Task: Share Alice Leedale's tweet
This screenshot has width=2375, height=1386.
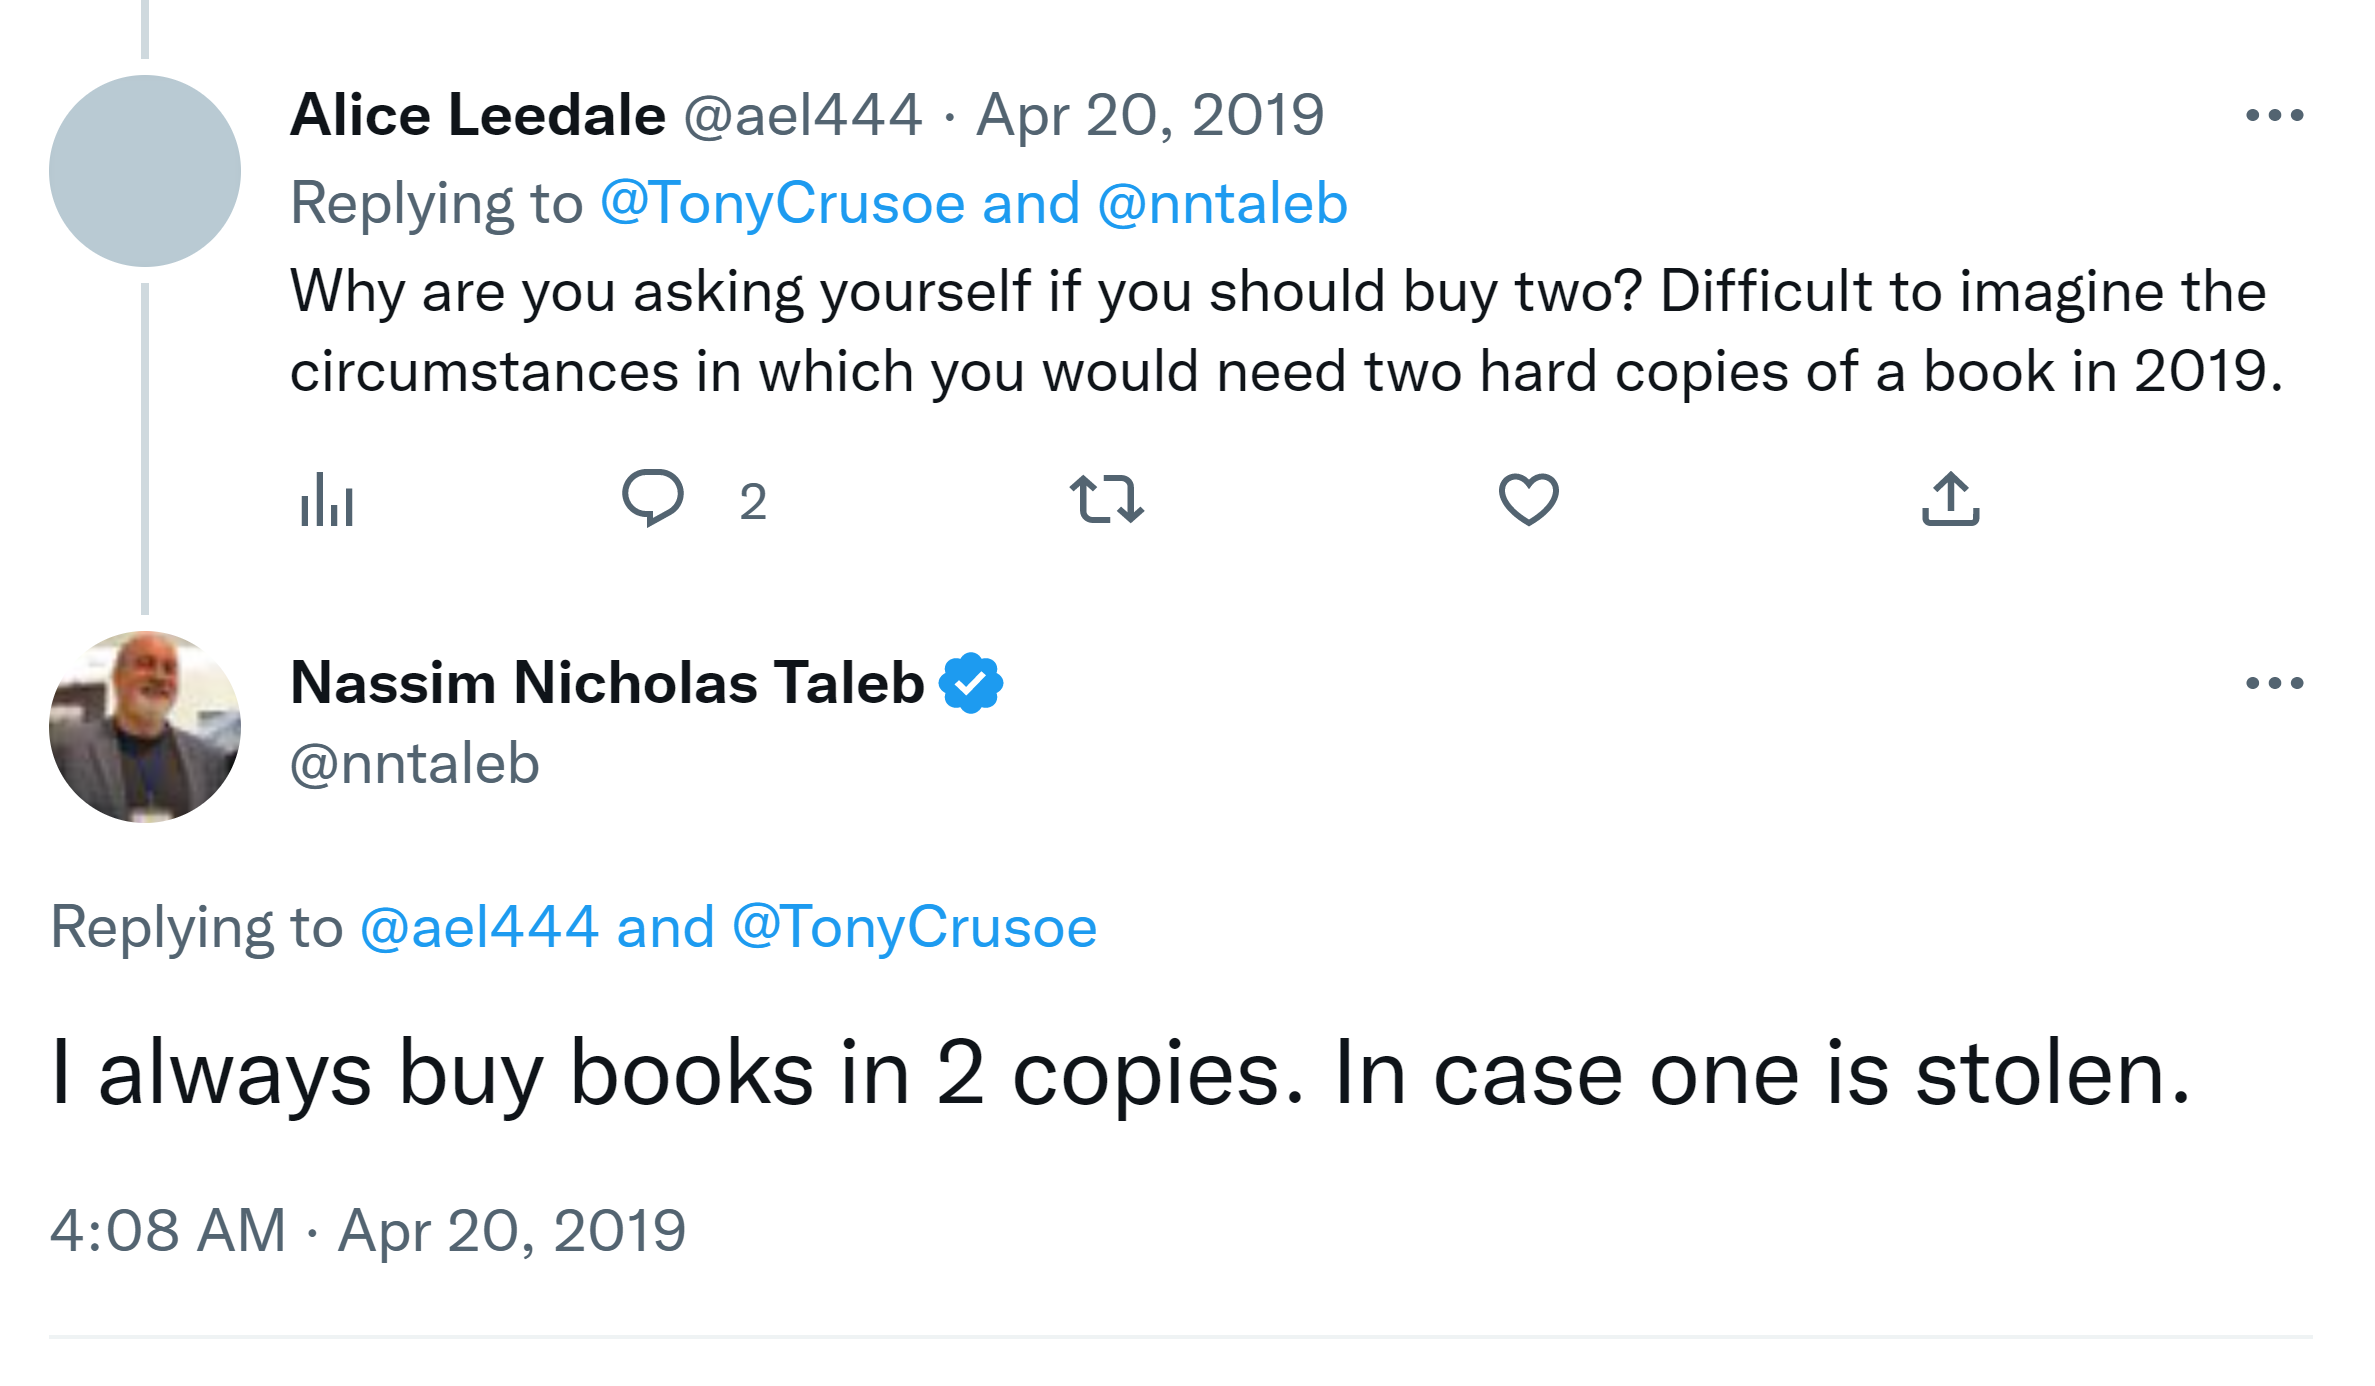Action: pyautogui.click(x=1950, y=499)
